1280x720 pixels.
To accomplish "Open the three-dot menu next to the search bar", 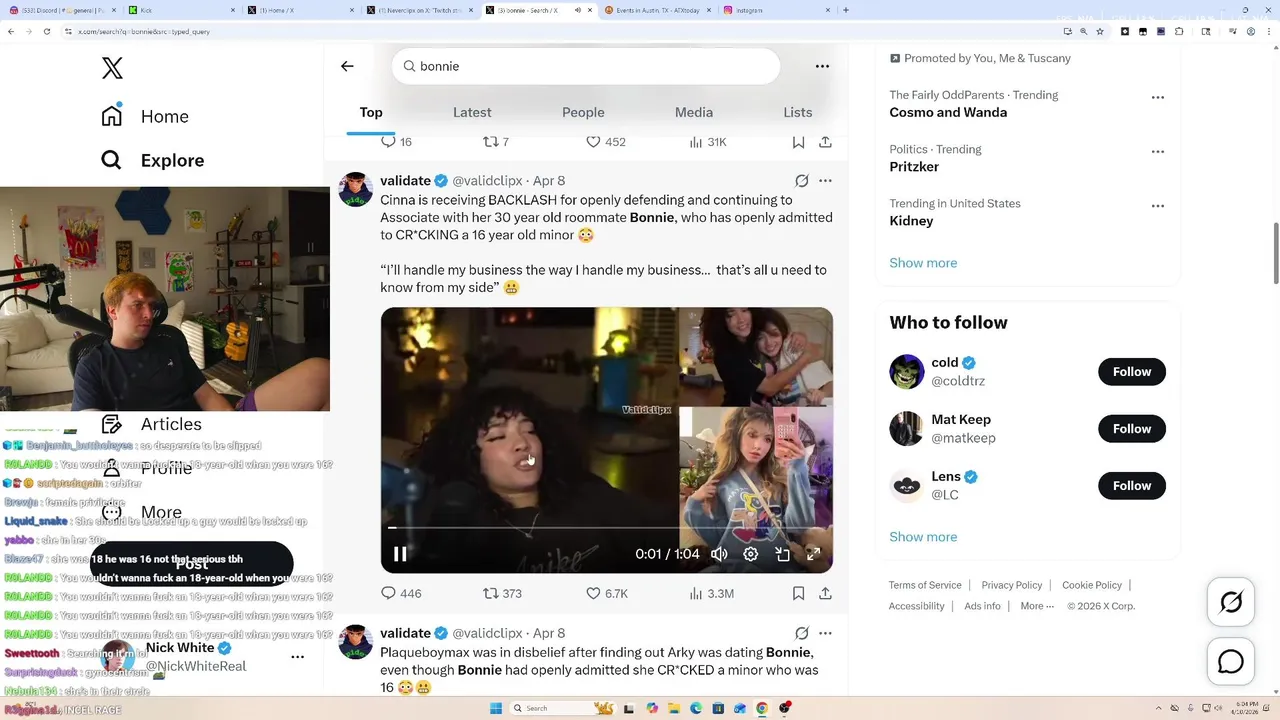I will (x=822, y=66).
